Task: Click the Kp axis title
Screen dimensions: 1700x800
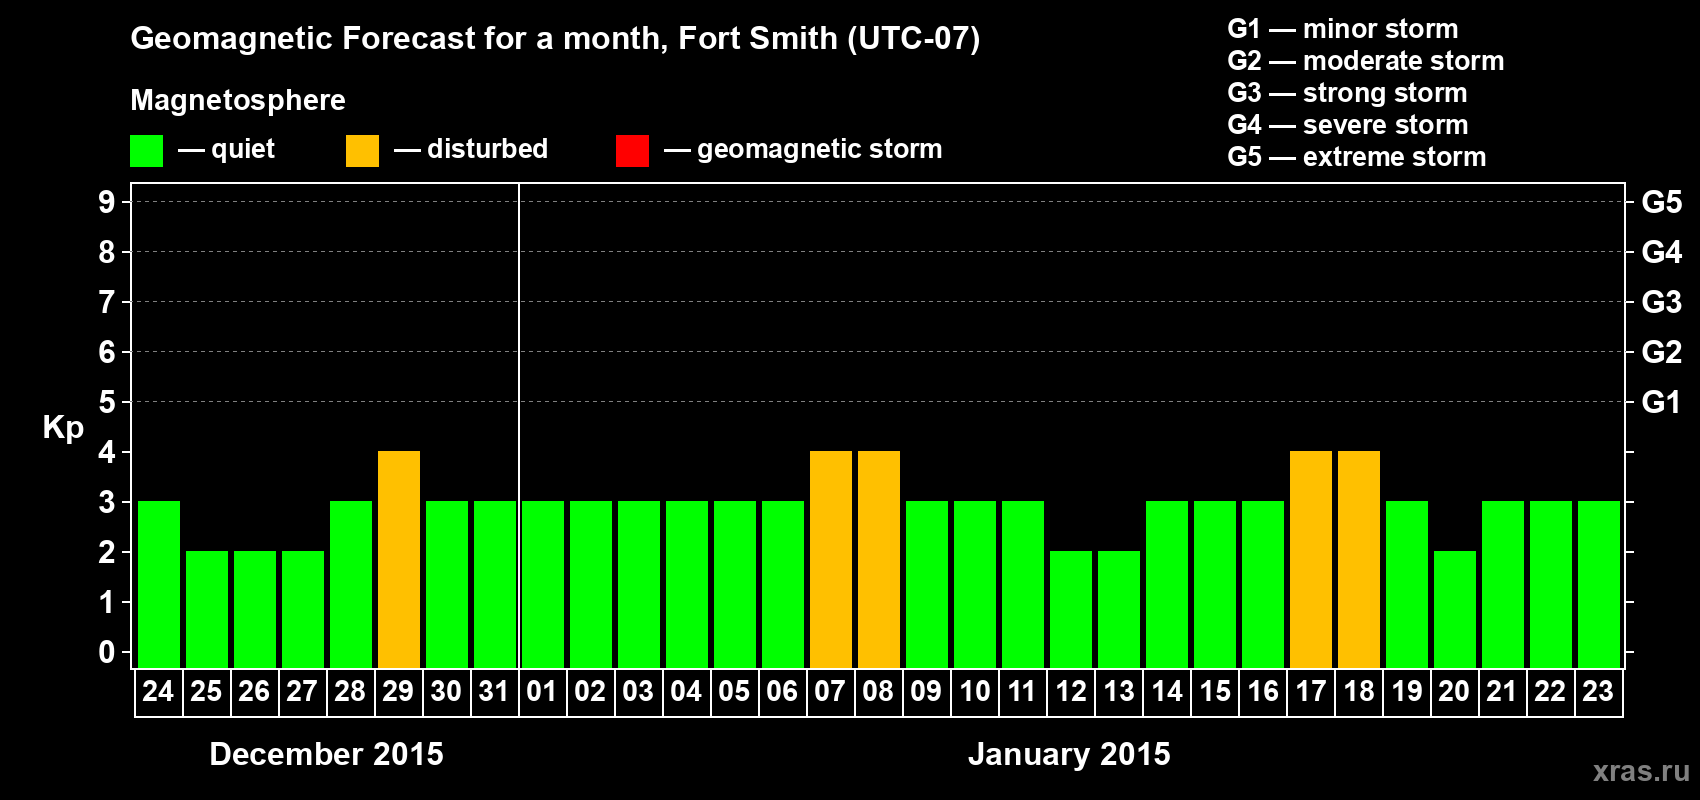Action: 63,428
